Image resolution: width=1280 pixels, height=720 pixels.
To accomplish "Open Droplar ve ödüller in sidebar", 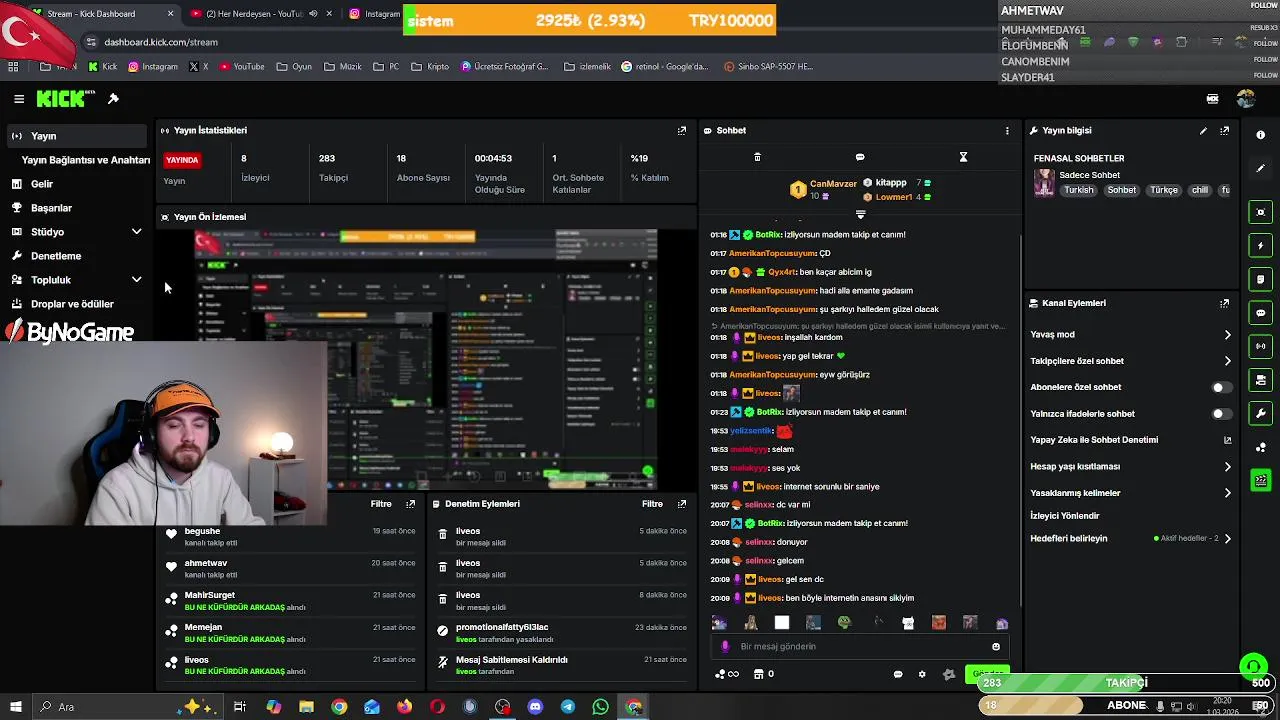I will tap(78, 304).
